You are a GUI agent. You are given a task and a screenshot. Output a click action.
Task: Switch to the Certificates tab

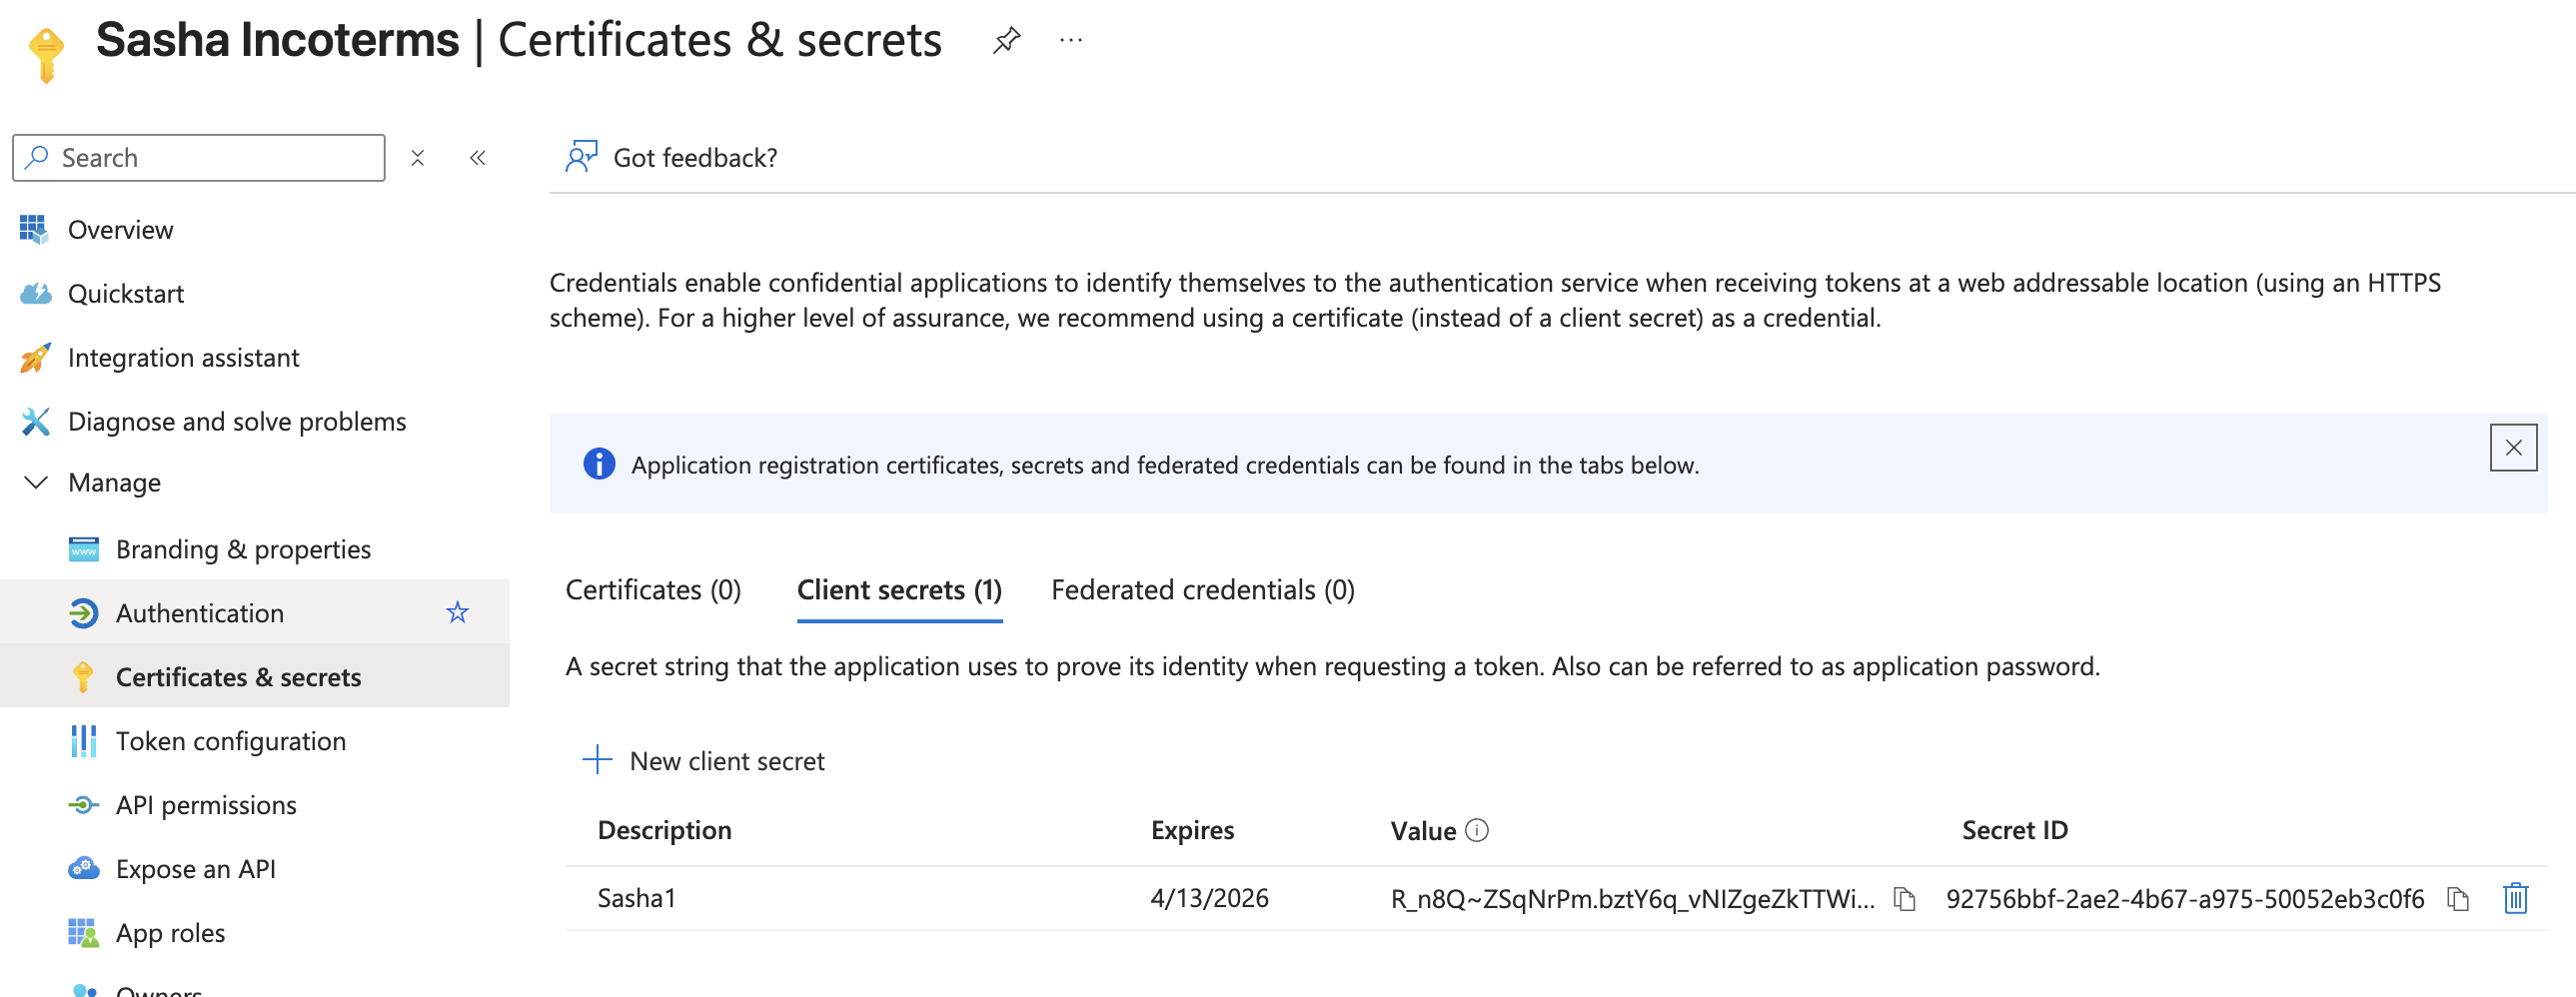(x=652, y=590)
